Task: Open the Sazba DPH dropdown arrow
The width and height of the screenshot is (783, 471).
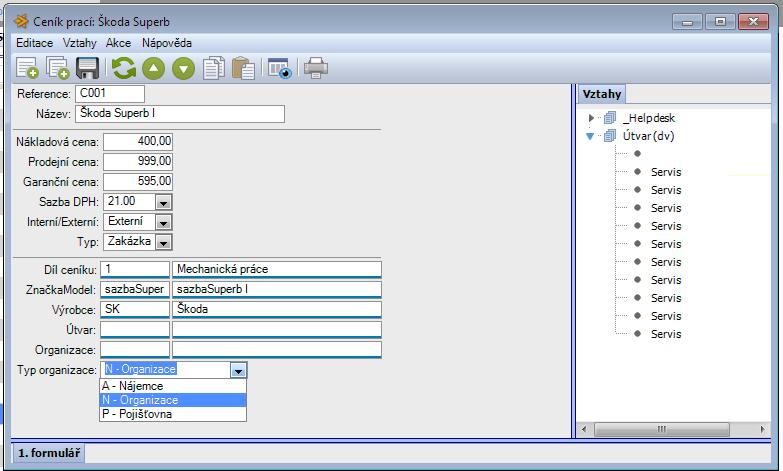Action: click(163, 202)
